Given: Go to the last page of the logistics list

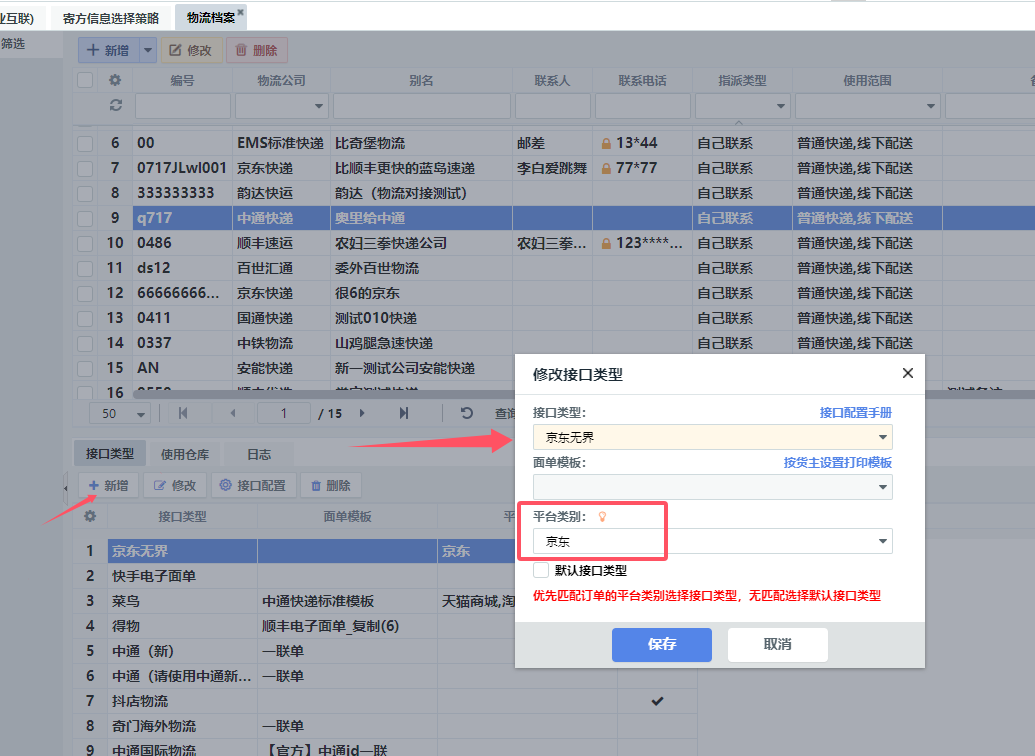Looking at the screenshot, I should click(x=403, y=413).
